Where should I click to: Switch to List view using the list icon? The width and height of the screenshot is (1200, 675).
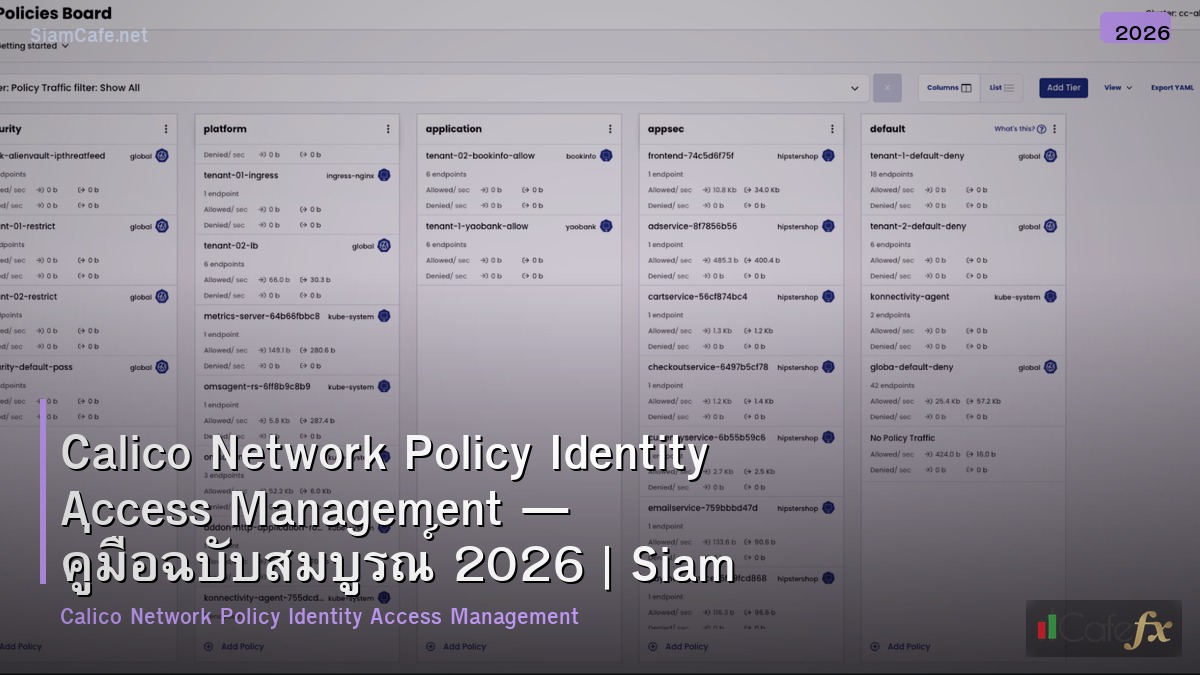tap(1009, 87)
